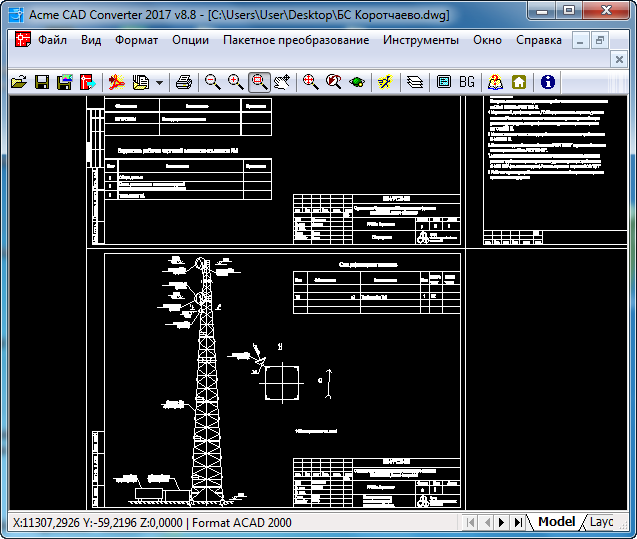Screen dimensions: 637x539
Task: Open the Файл menu
Action: (x=52, y=40)
